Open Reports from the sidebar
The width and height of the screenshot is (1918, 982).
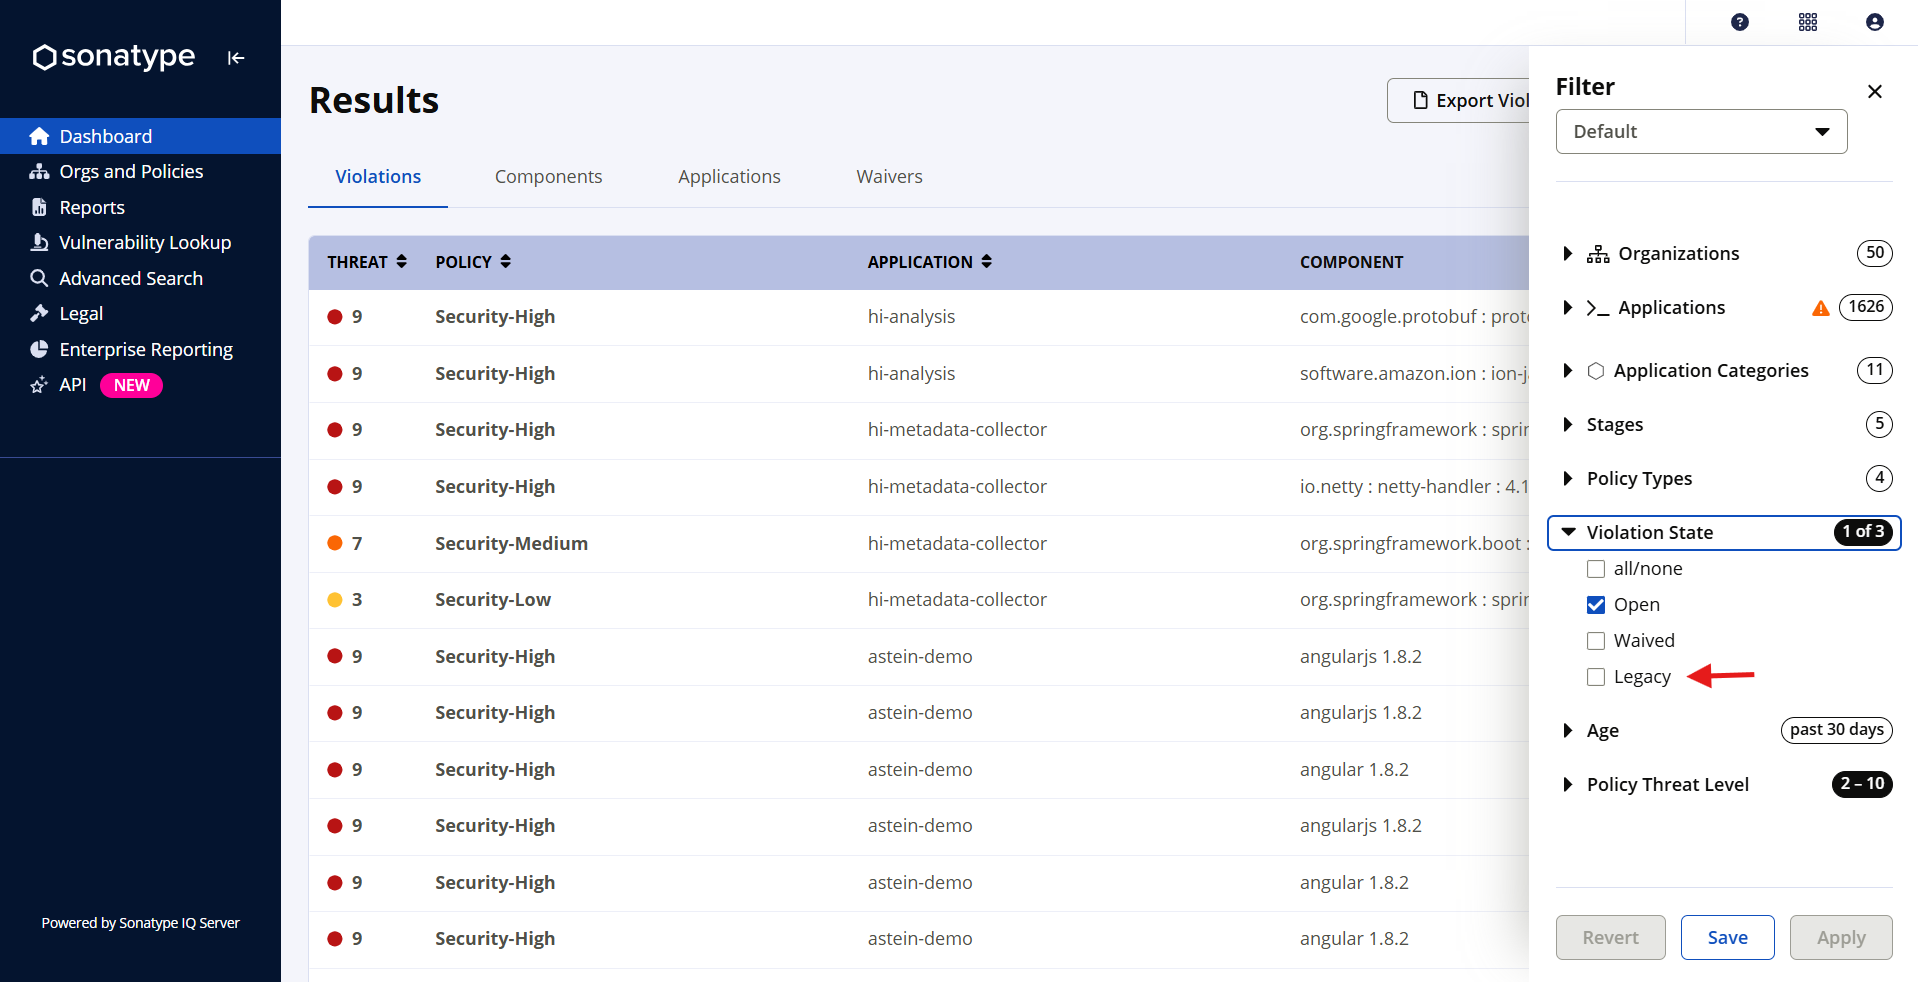click(x=92, y=207)
